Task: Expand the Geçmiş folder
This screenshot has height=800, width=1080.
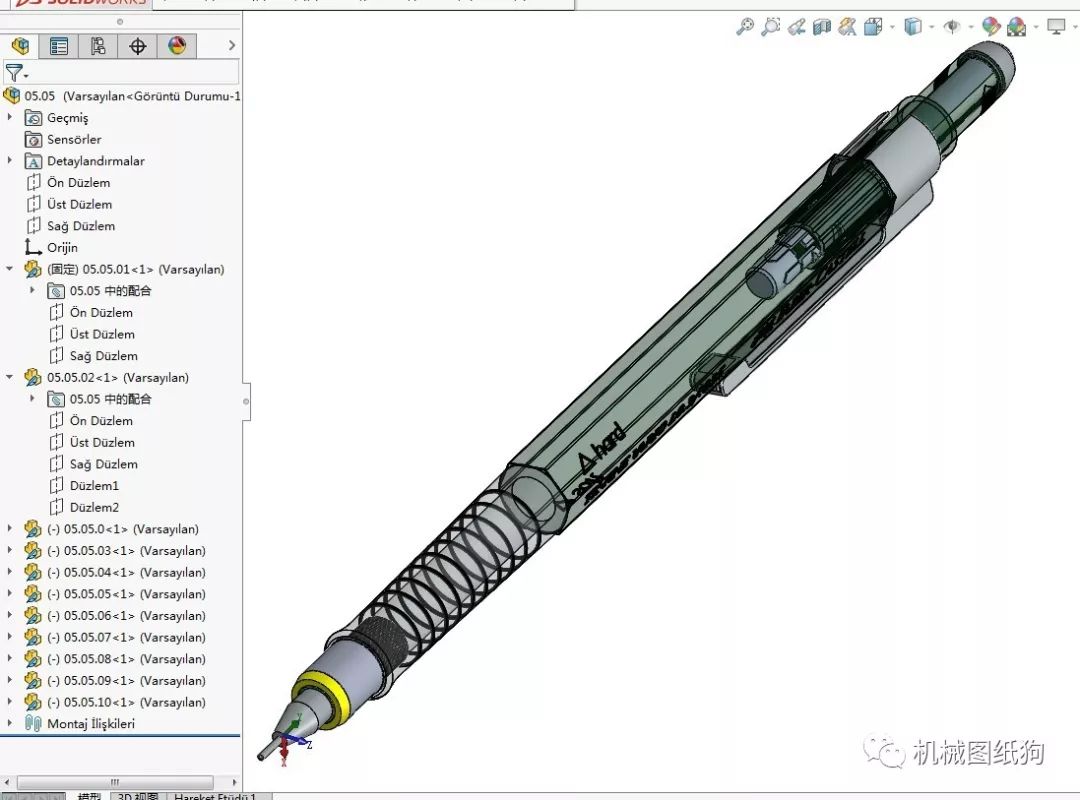Action: tap(10, 117)
